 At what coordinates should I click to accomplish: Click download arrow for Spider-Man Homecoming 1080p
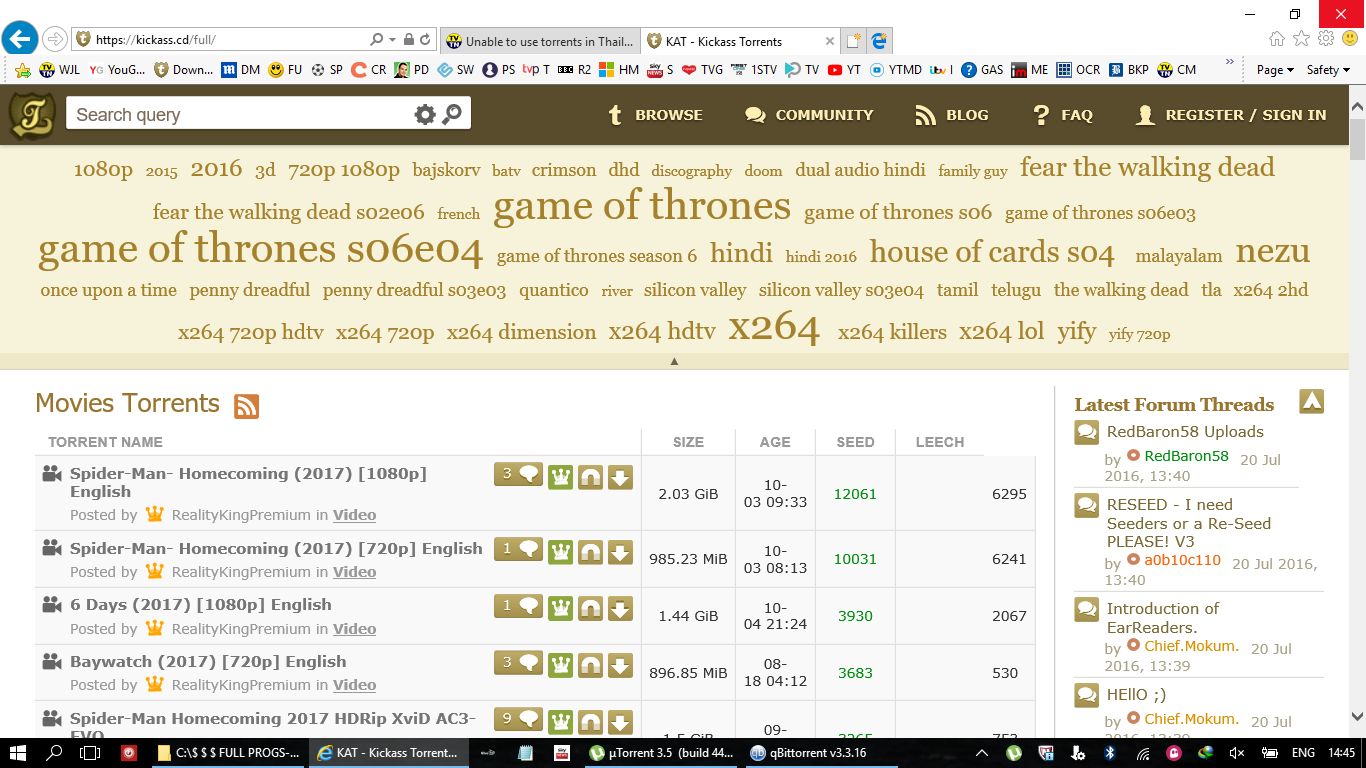coord(621,477)
